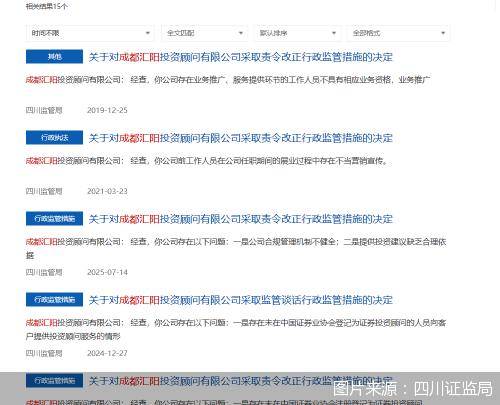Expand the 全部格式 format dropdown
This screenshot has height=405, width=500.
coord(398,33)
